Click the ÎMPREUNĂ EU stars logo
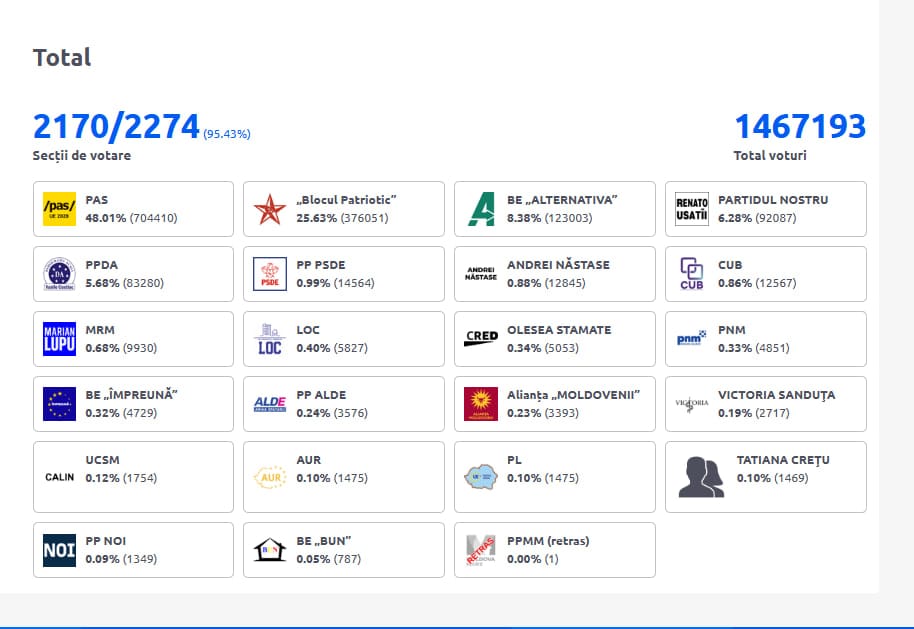Screen dimensions: 914x629 pyautogui.click(x=59, y=404)
